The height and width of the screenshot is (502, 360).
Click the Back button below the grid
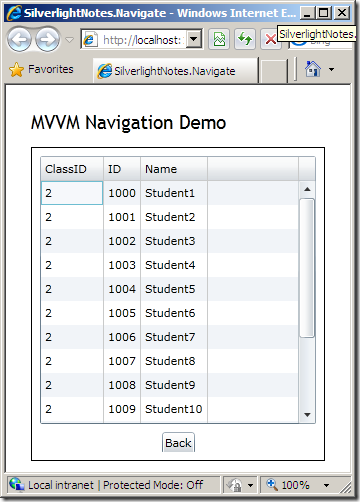[178, 443]
